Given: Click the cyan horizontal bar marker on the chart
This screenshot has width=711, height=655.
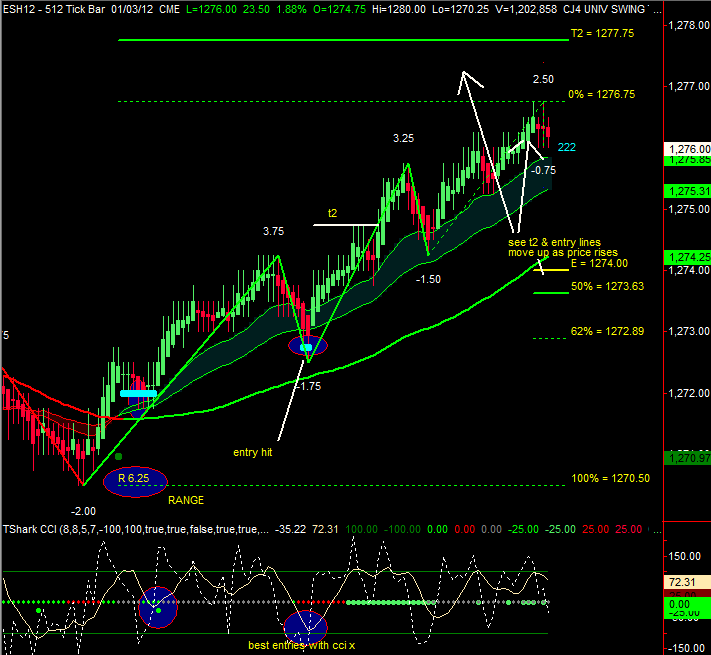Looking at the screenshot, I should point(138,394).
